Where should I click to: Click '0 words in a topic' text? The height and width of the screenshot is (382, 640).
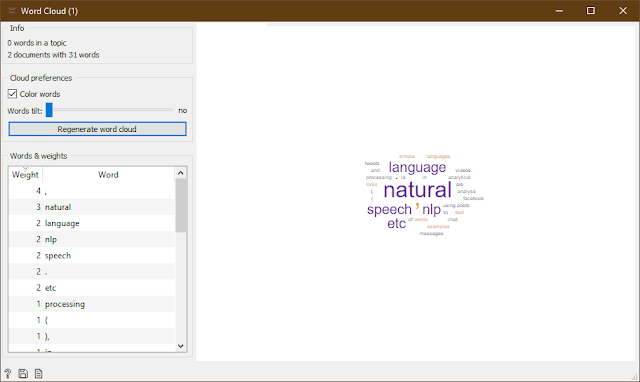tap(37, 43)
